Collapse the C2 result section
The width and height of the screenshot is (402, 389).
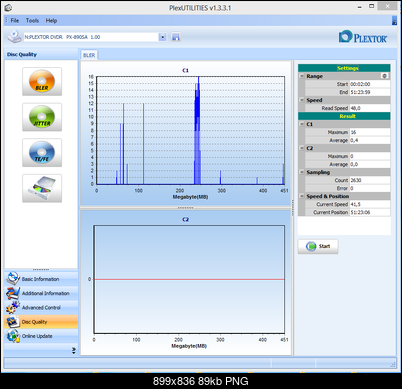coord(301,148)
